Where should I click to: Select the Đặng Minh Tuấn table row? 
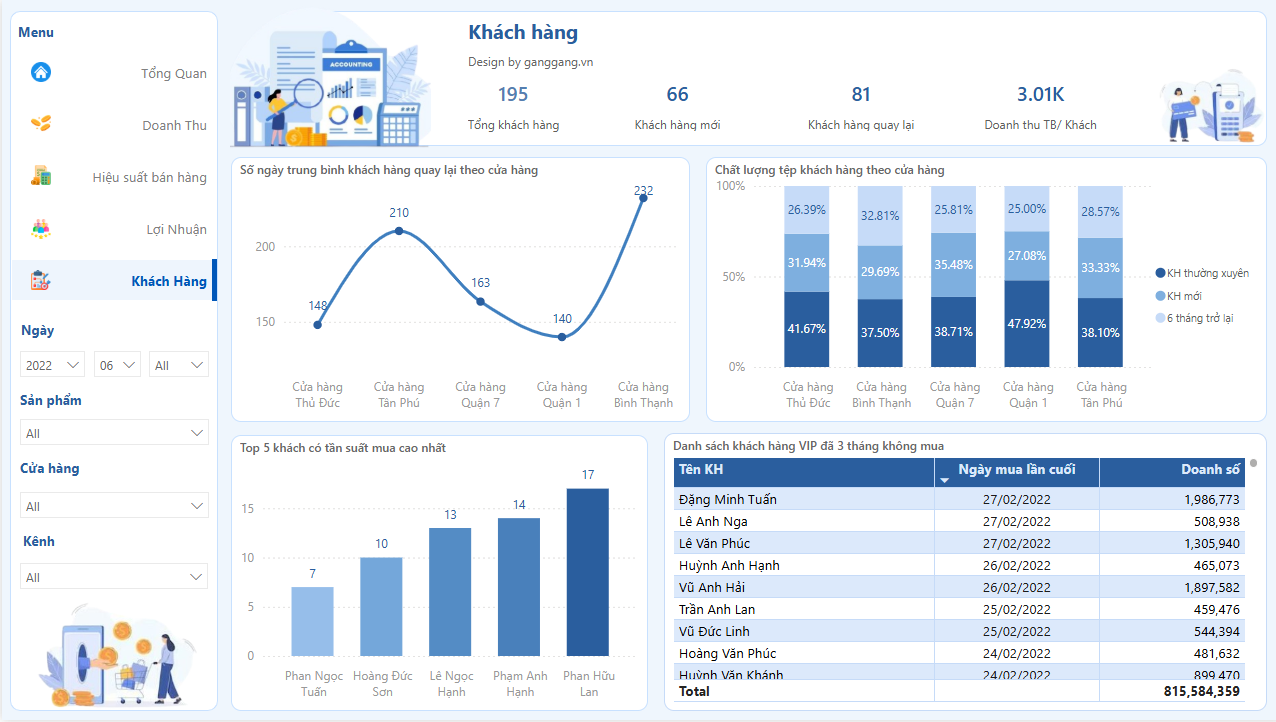click(727, 499)
